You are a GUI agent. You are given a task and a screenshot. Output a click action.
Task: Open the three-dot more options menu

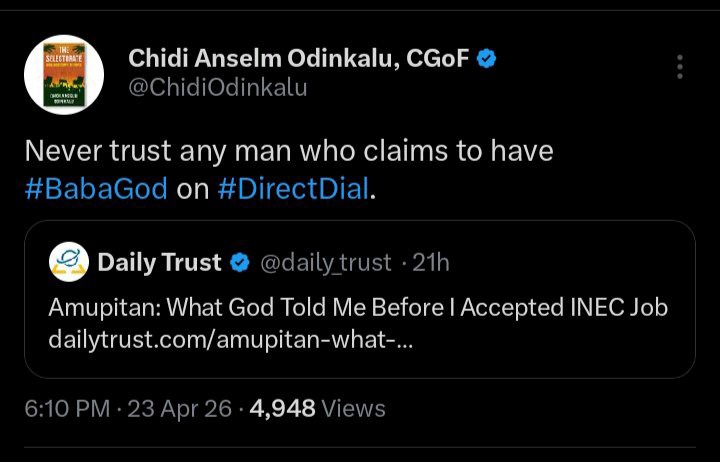680,67
